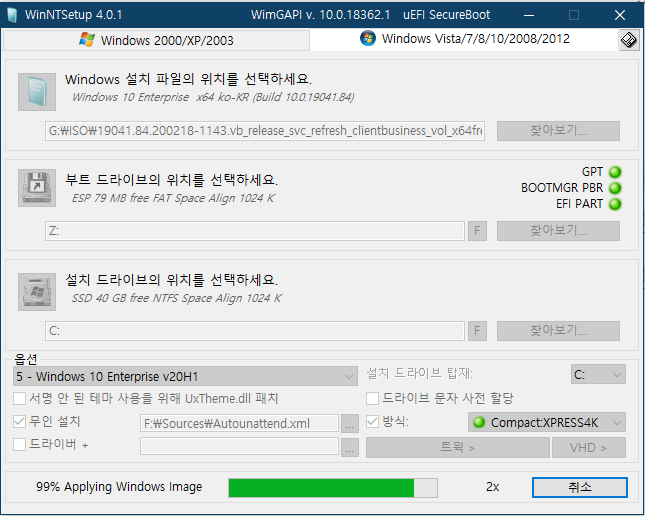
Task: Click the 2x speed indicator text
Action: pos(492,487)
